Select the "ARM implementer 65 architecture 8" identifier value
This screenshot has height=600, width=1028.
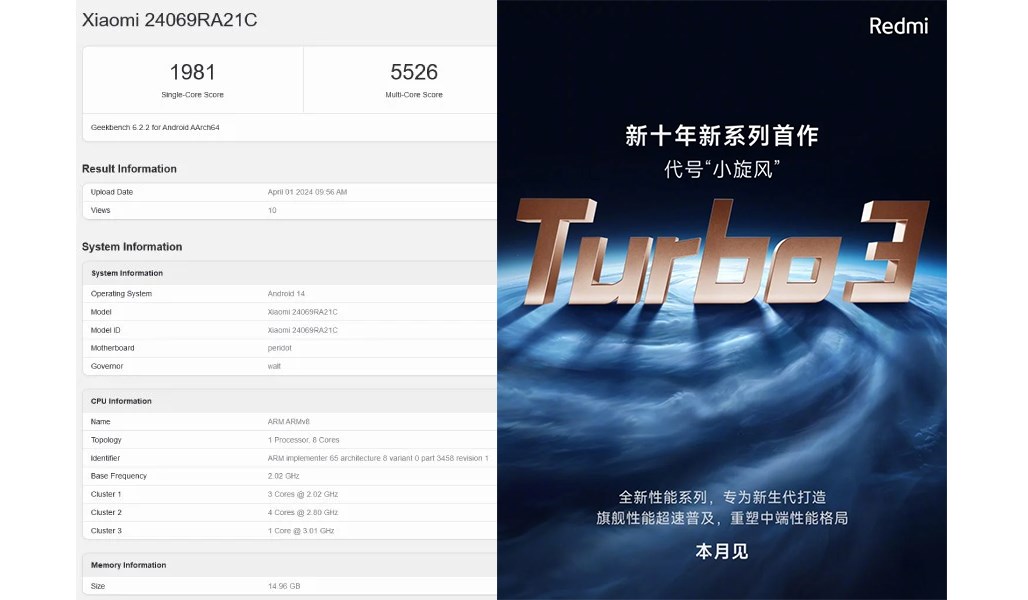point(378,458)
